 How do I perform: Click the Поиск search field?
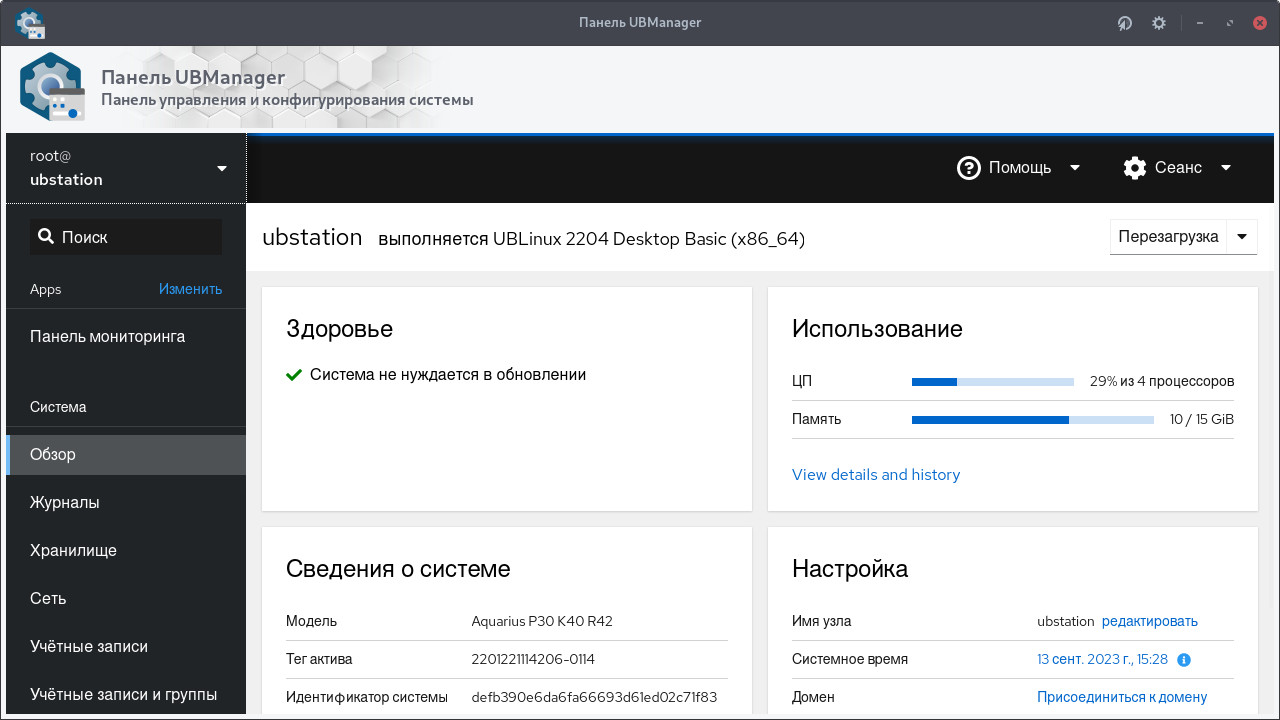[126, 237]
